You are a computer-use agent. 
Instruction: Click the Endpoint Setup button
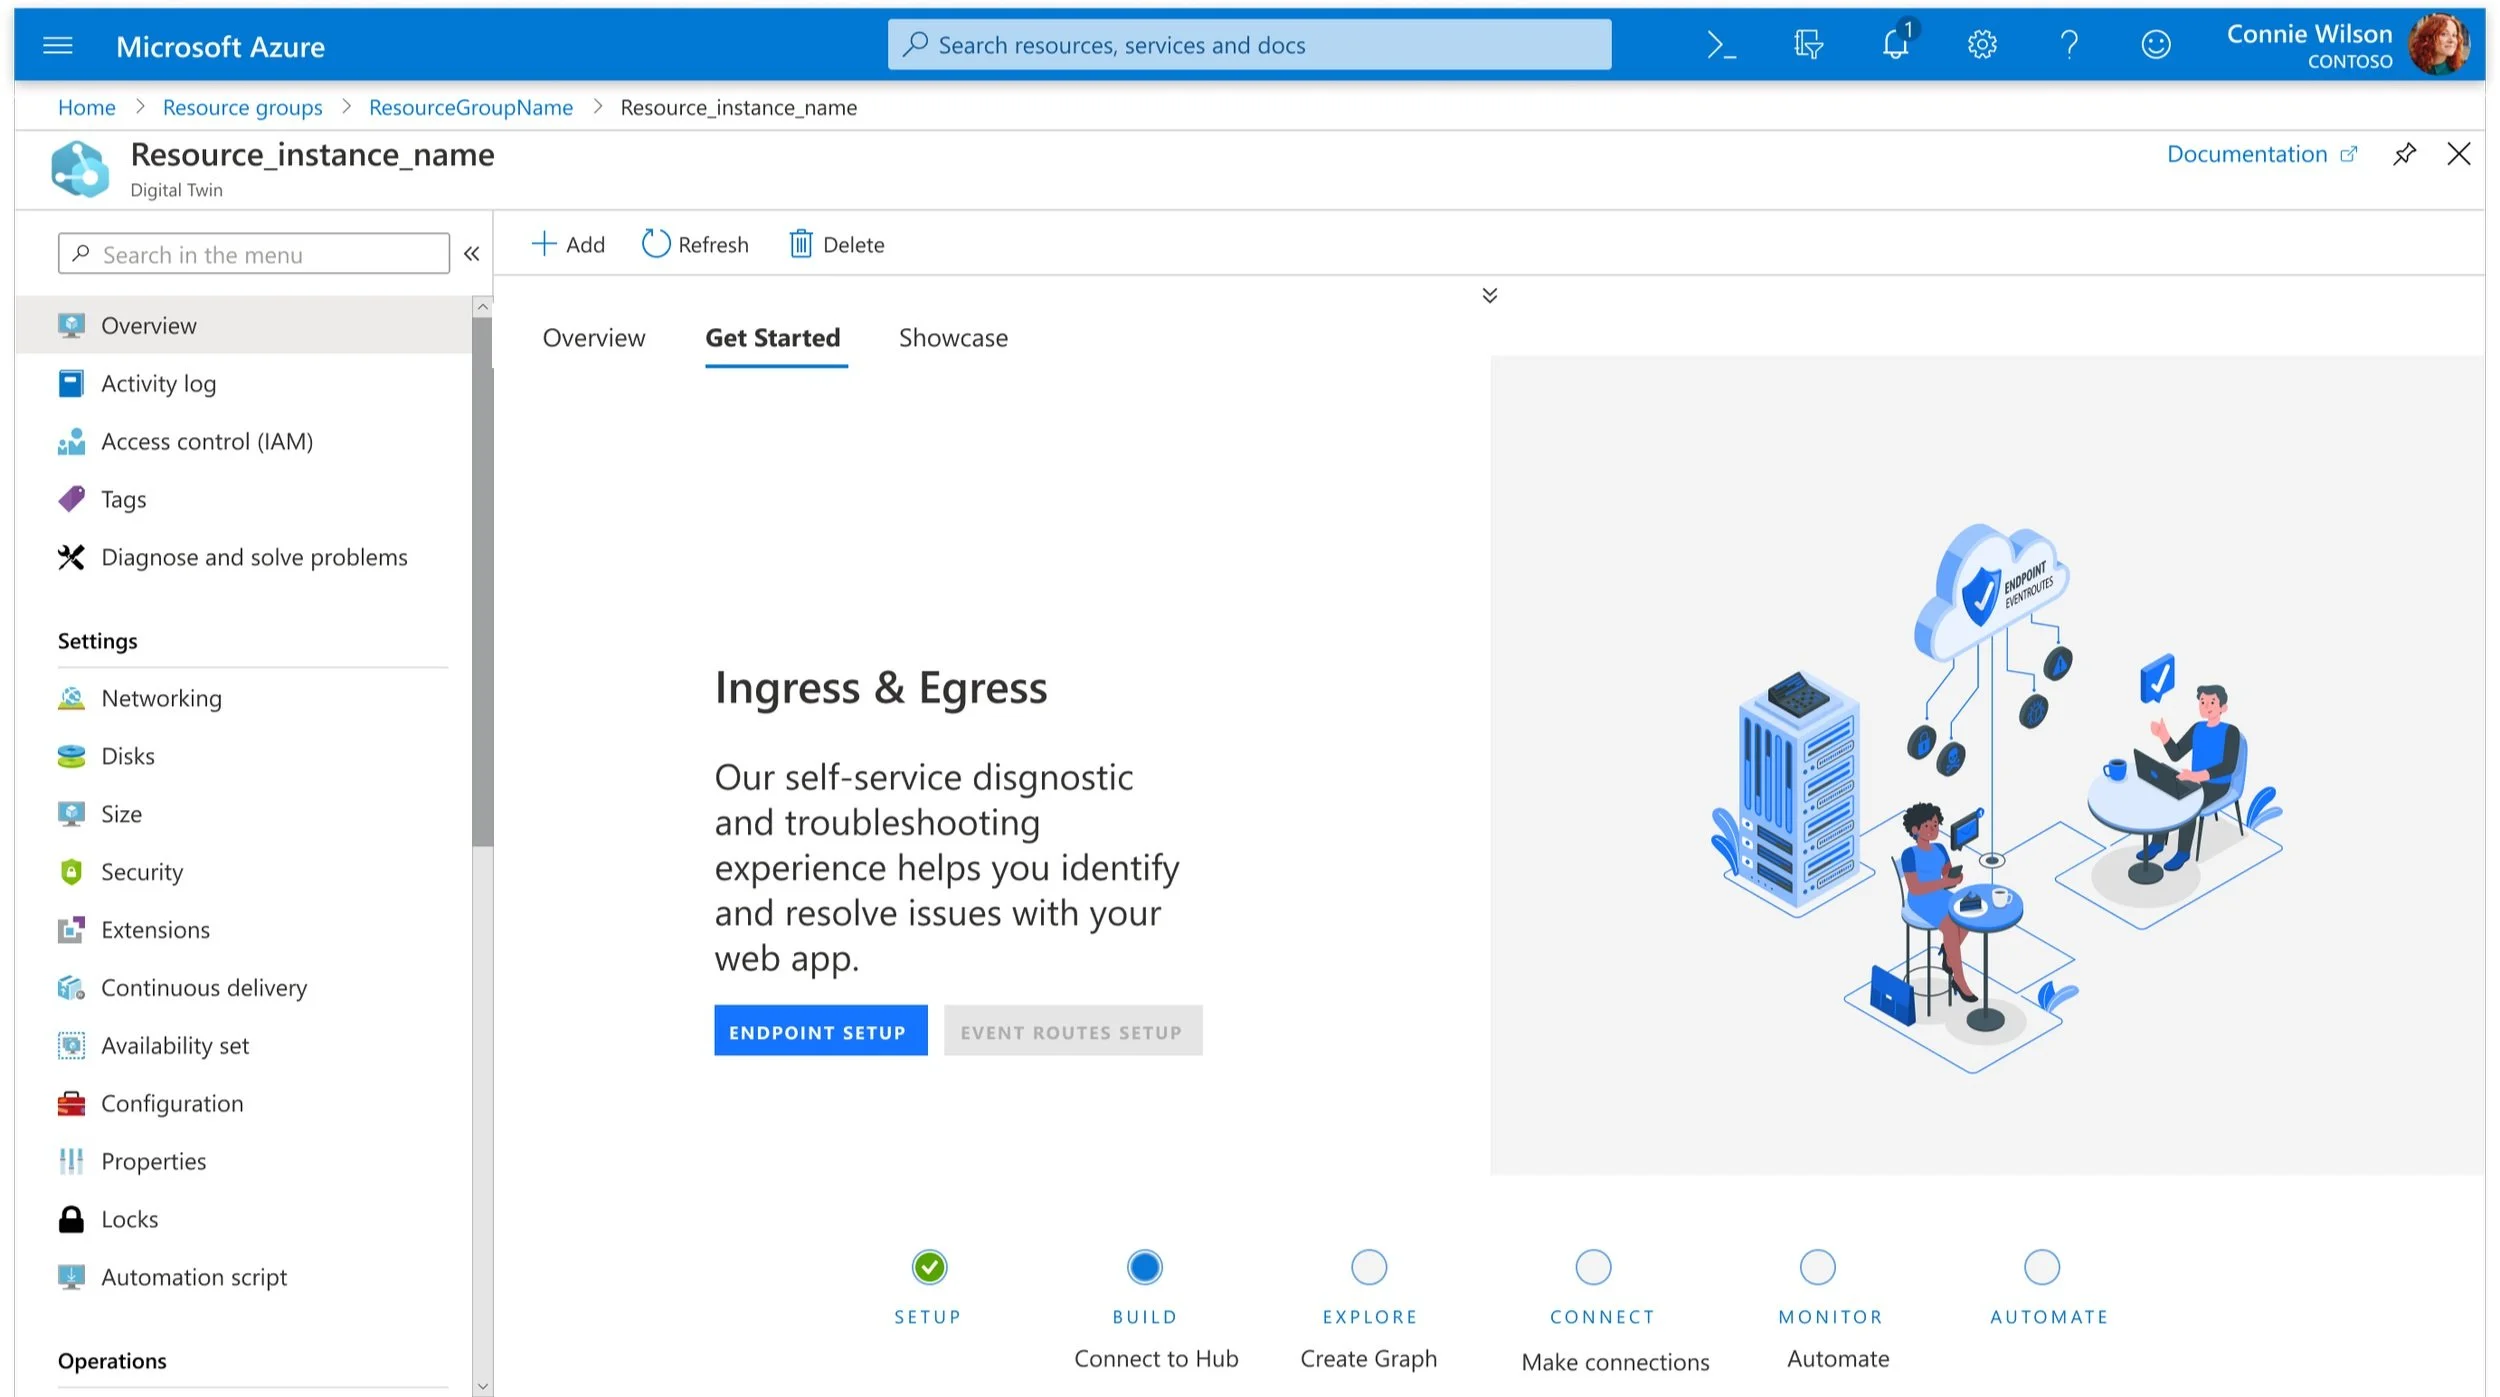pyautogui.click(x=820, y=1031)
